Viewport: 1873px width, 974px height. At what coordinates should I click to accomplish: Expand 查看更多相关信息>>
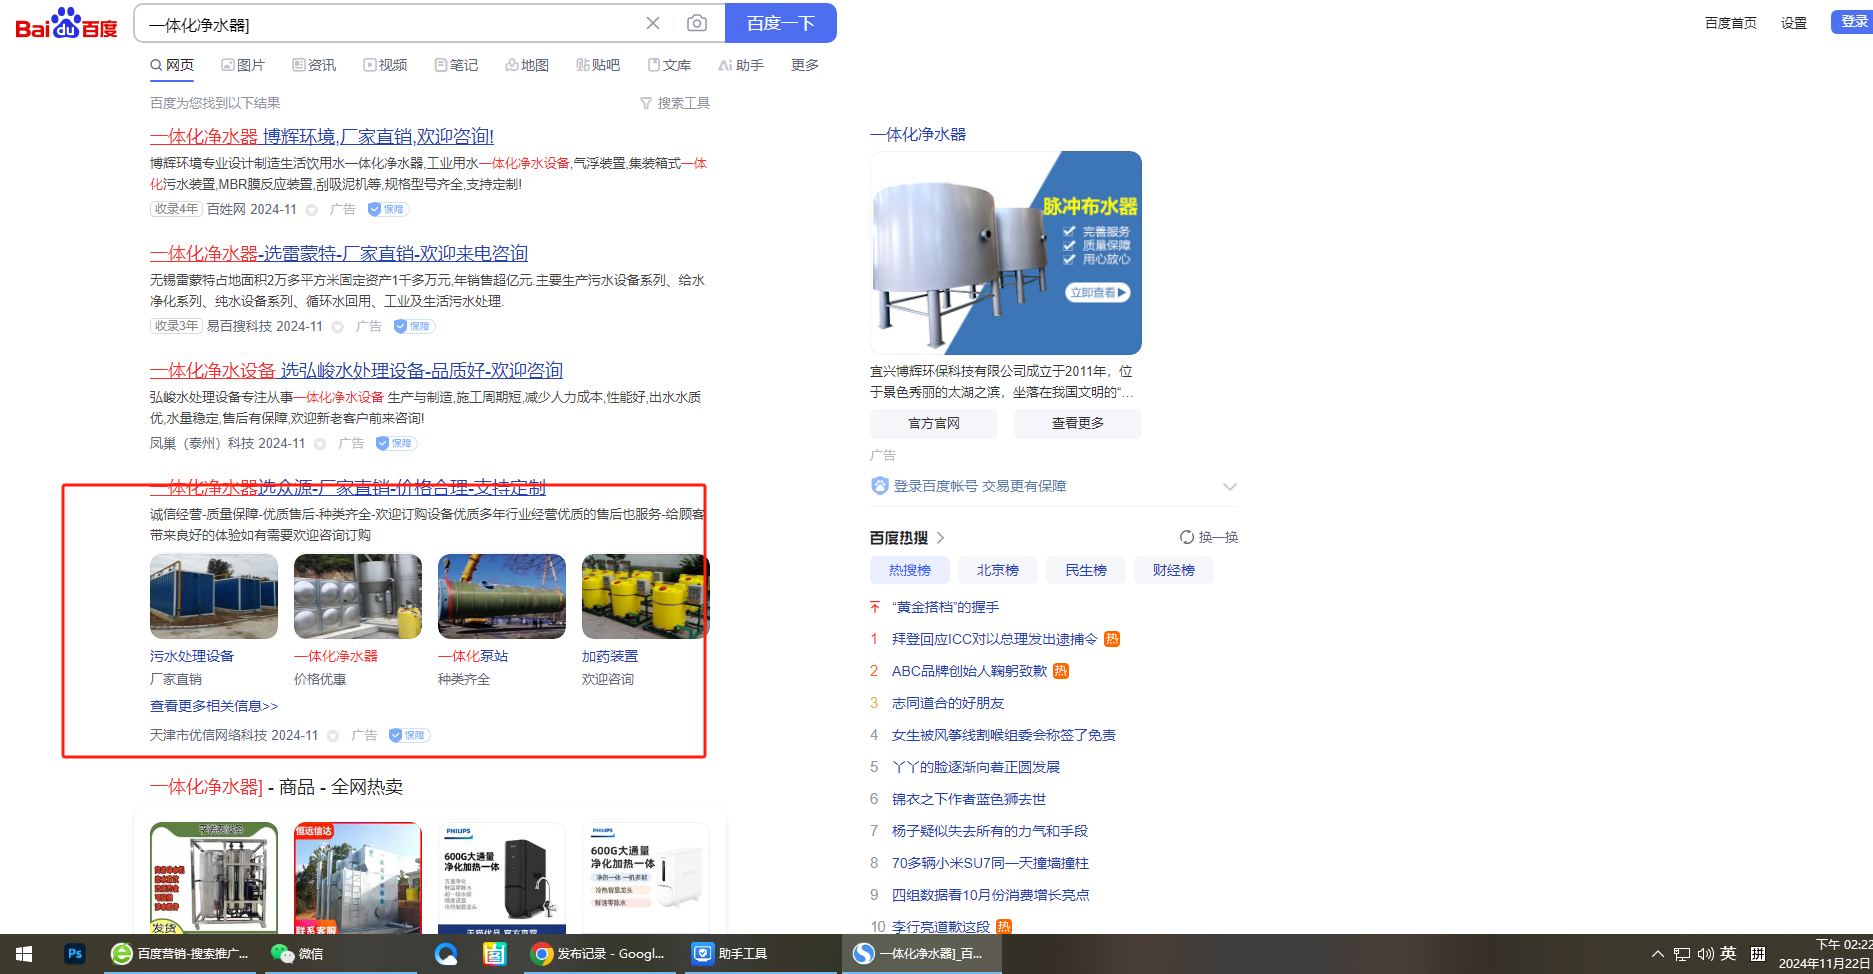[x=214, y=706]
